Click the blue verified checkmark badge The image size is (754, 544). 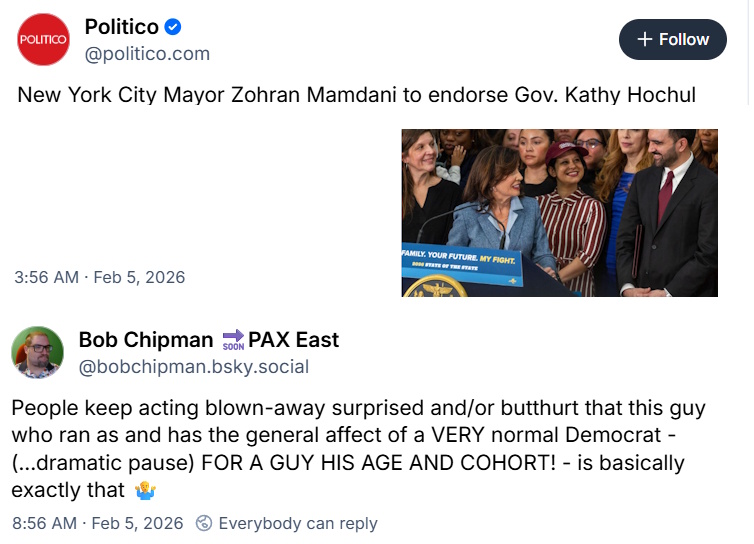click(173, 27)
